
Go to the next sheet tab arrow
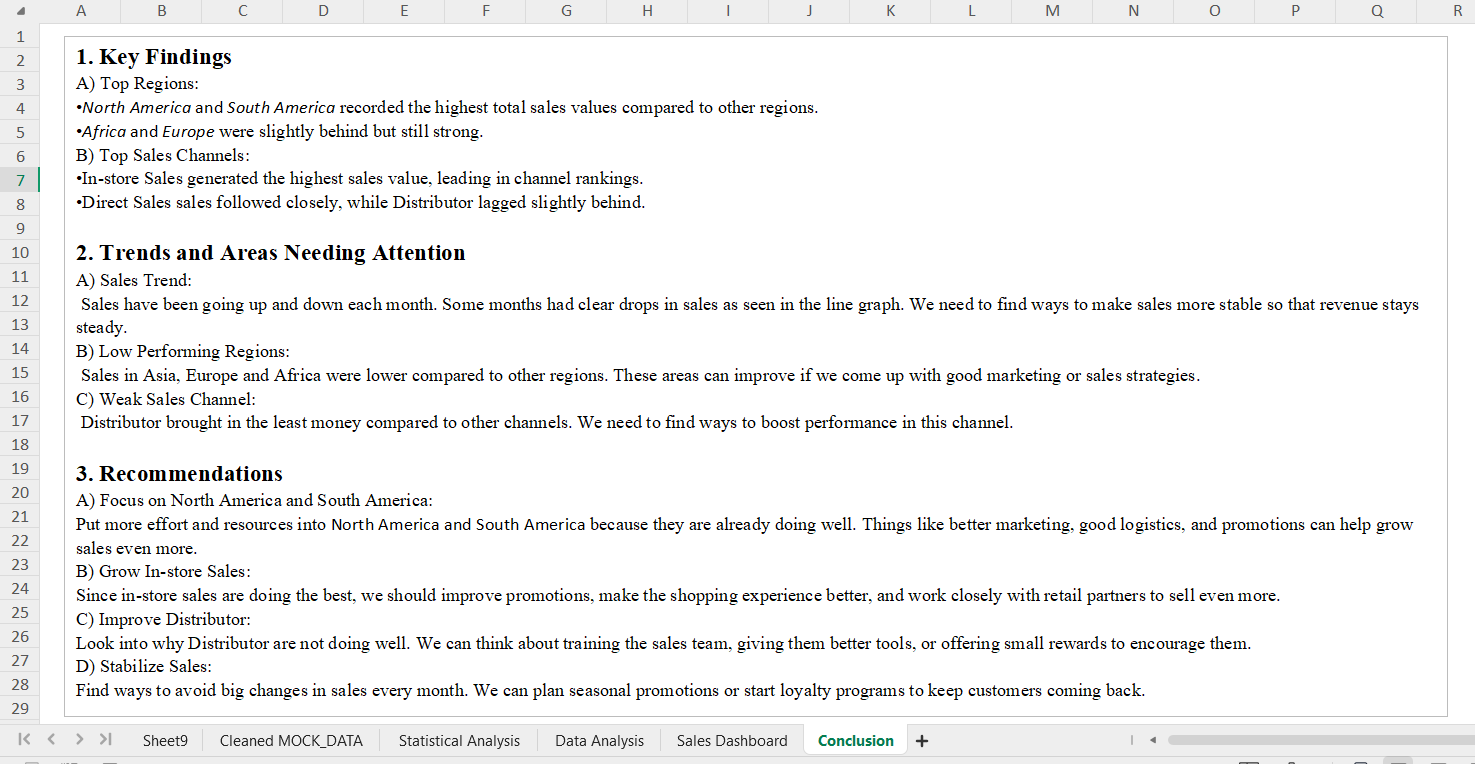(x=78, y=740)
